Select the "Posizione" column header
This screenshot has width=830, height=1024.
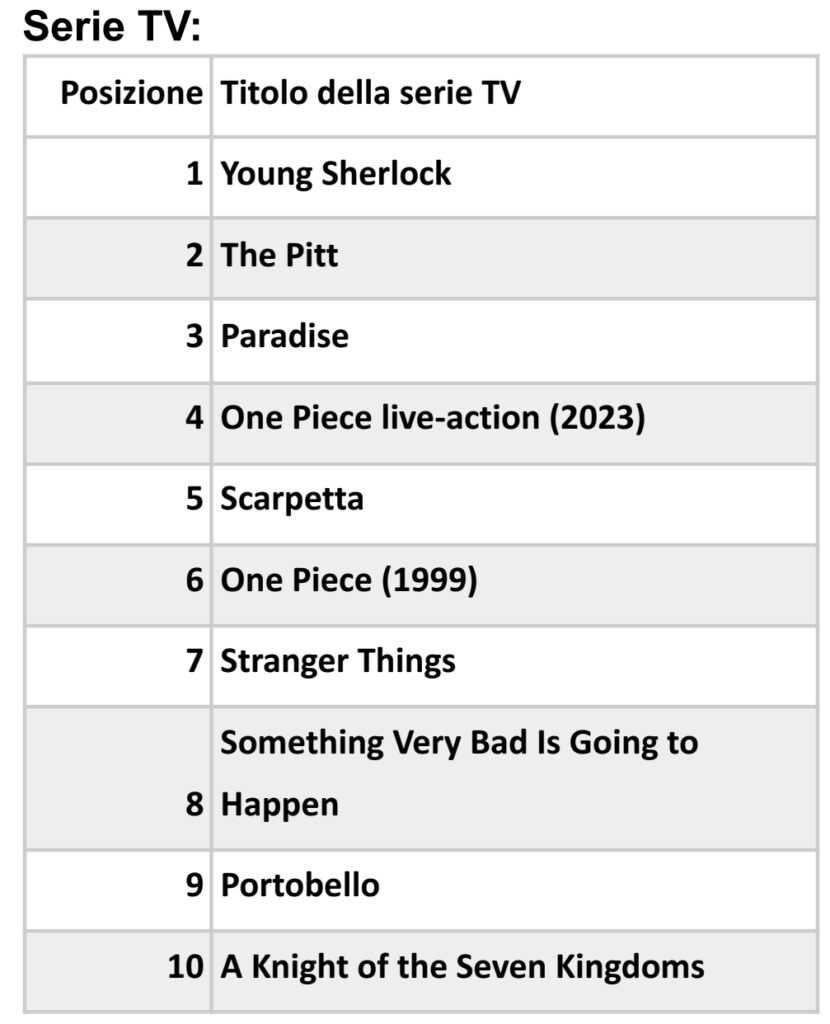[131, 94]
